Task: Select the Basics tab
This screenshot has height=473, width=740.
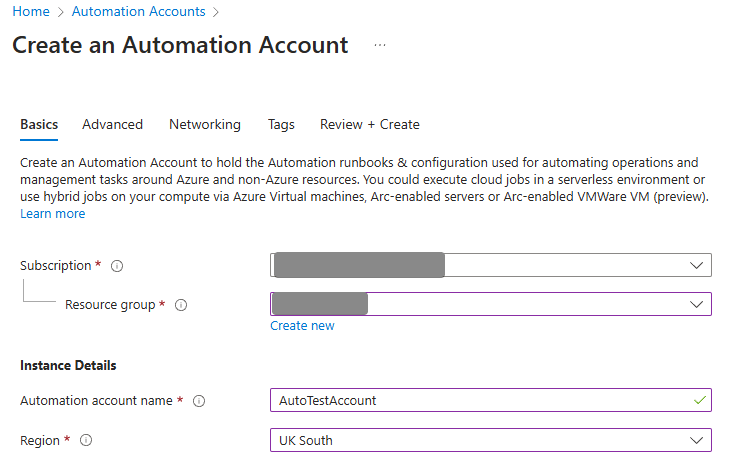Action: pos(39,125)
